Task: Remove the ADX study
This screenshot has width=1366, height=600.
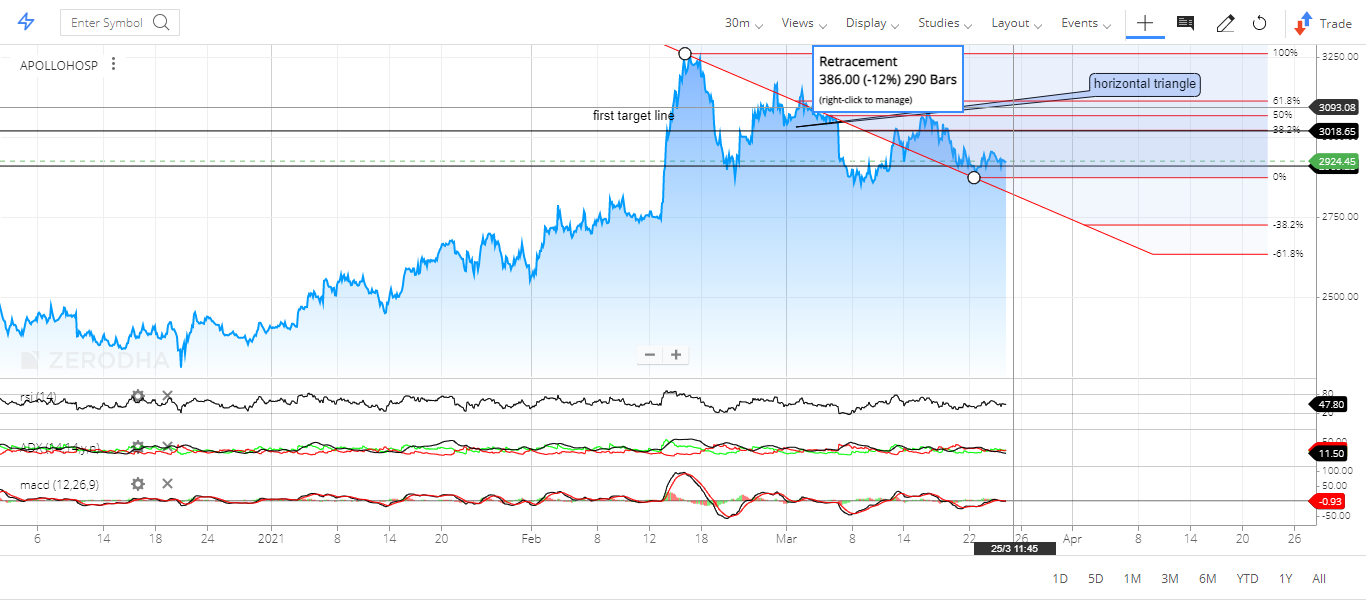Action: (167, 447)
